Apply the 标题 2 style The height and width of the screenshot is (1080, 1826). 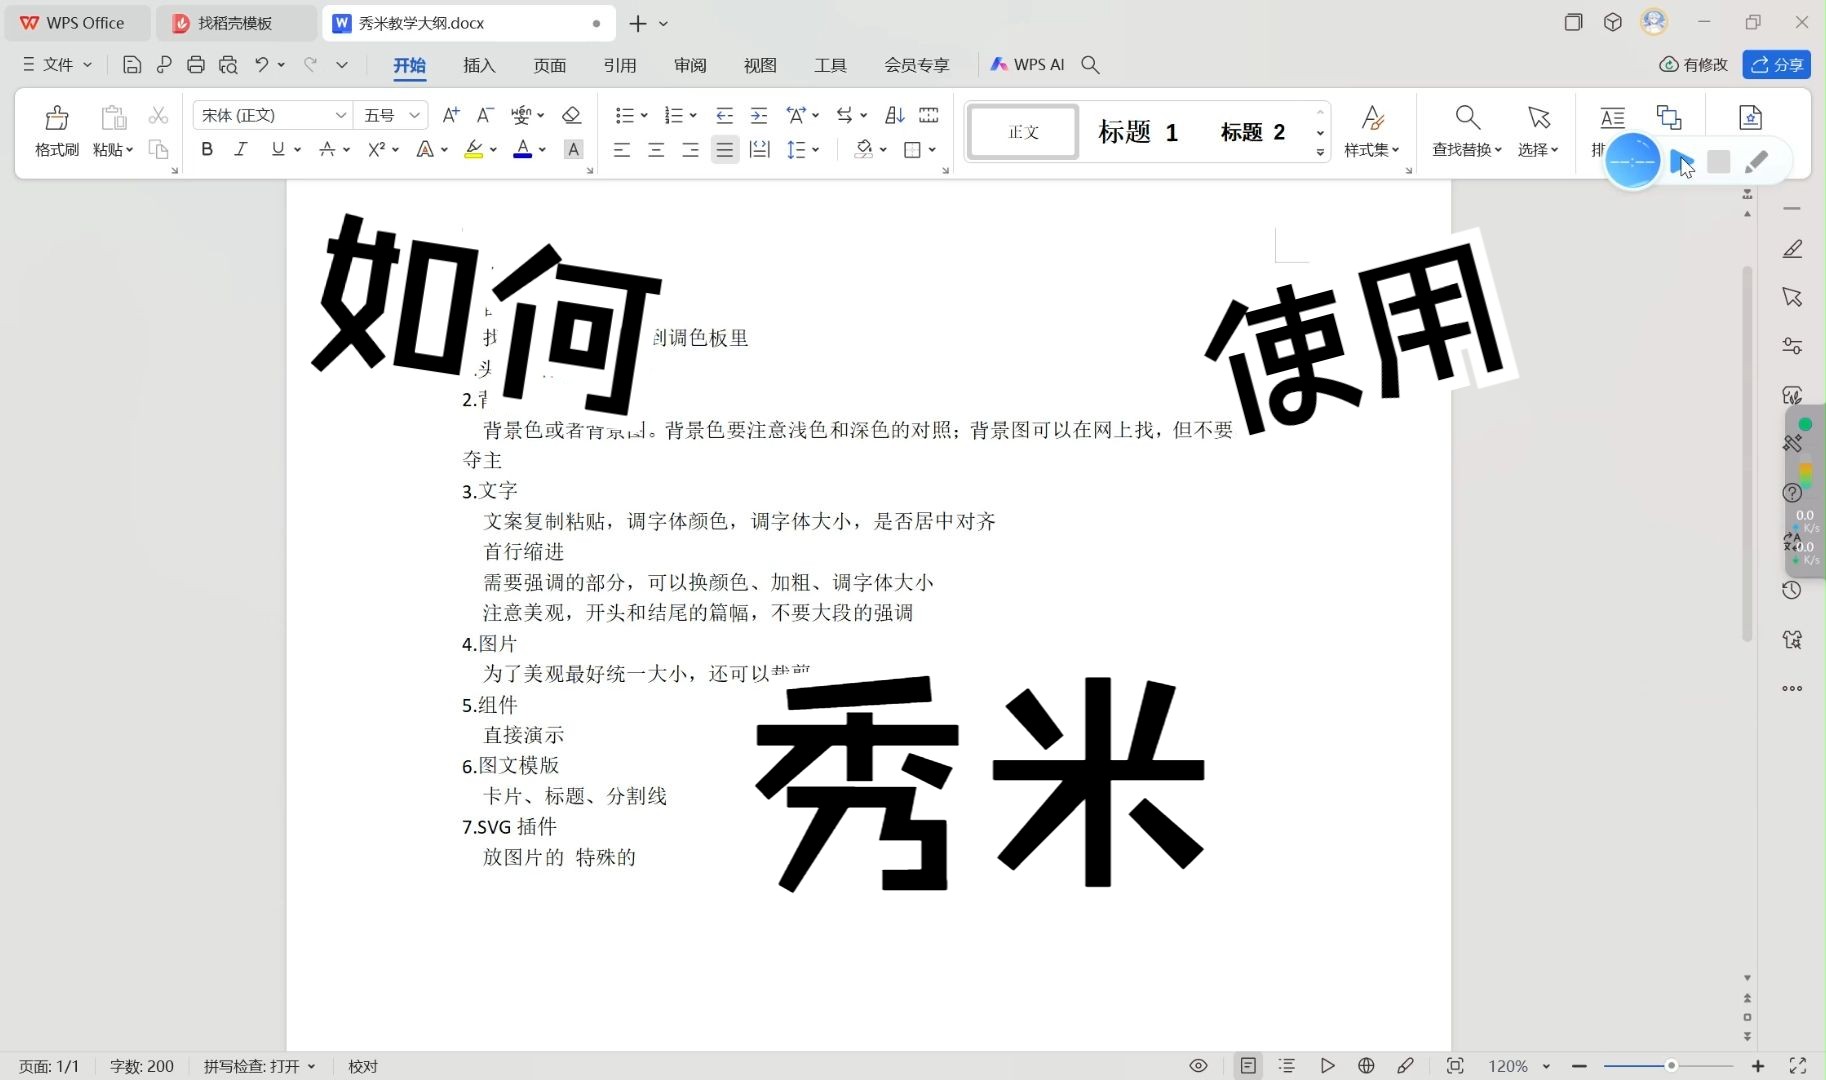click(x=1253, y=132)
